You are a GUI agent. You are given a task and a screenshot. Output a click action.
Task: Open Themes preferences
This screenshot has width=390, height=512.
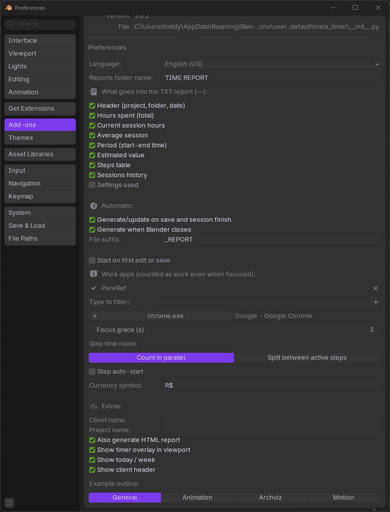pos(40,138)
